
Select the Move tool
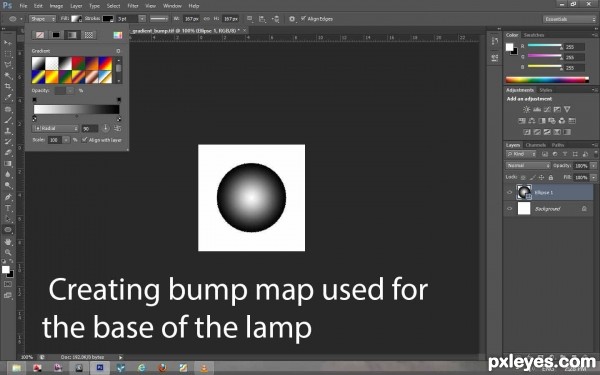[x=8, y=42]
